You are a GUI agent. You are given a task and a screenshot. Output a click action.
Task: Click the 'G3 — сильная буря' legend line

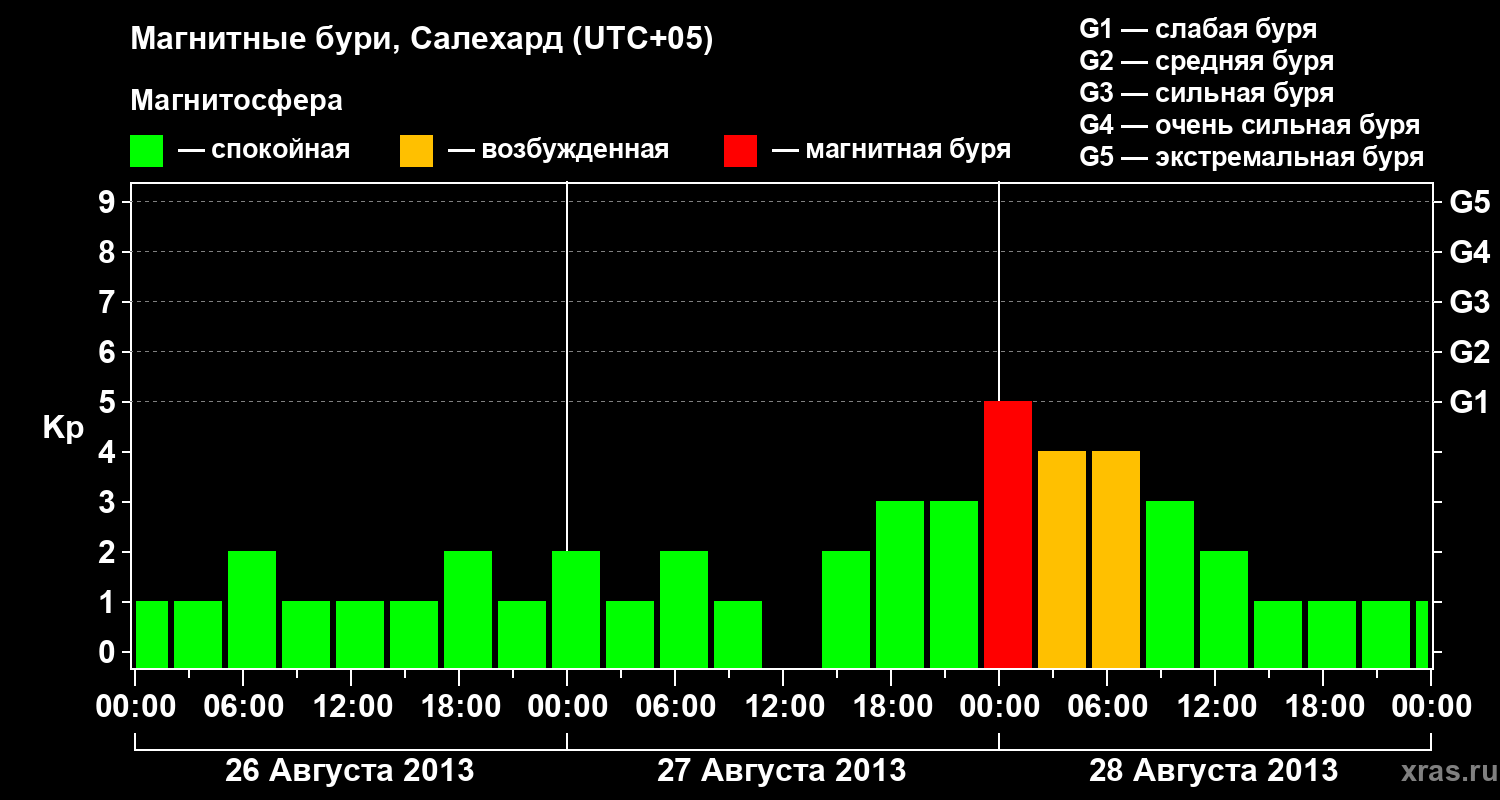pyautogui.click(x=1207, y=93)
